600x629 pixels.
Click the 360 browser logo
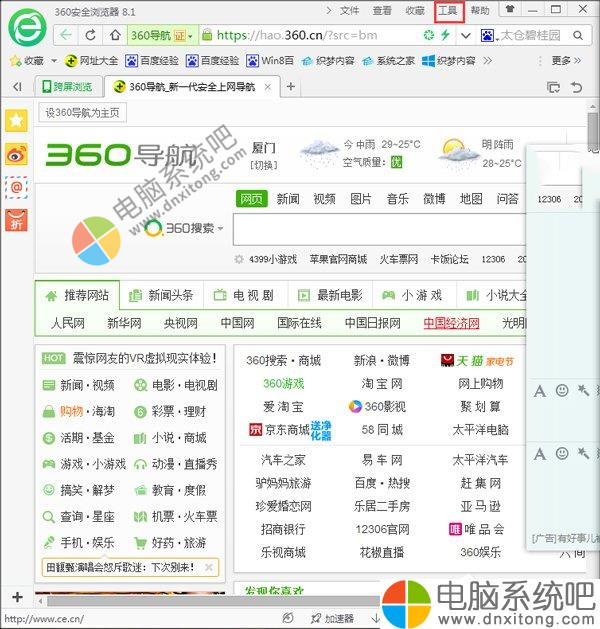[x=28, y=28]
